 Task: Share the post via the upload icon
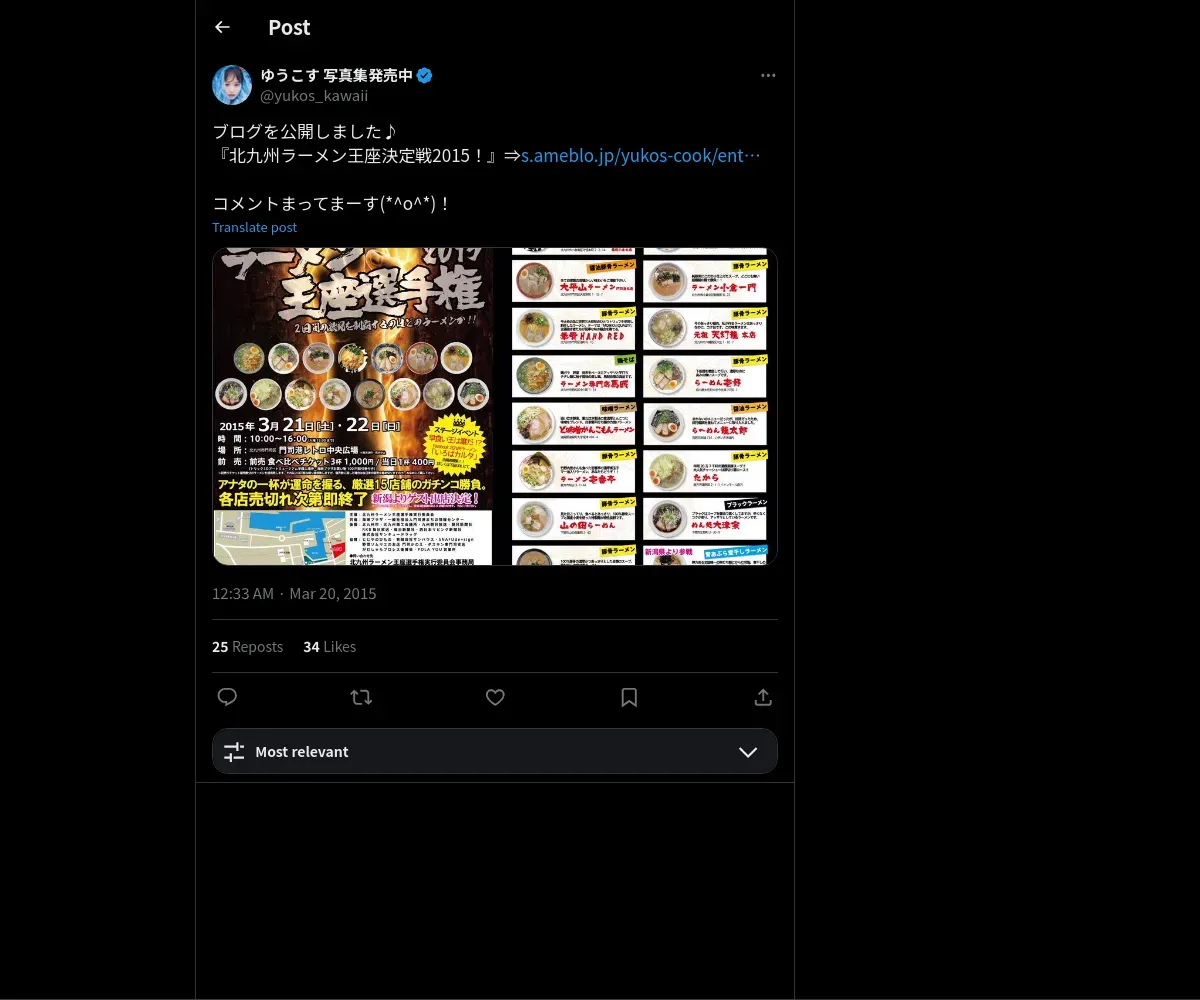763,697
